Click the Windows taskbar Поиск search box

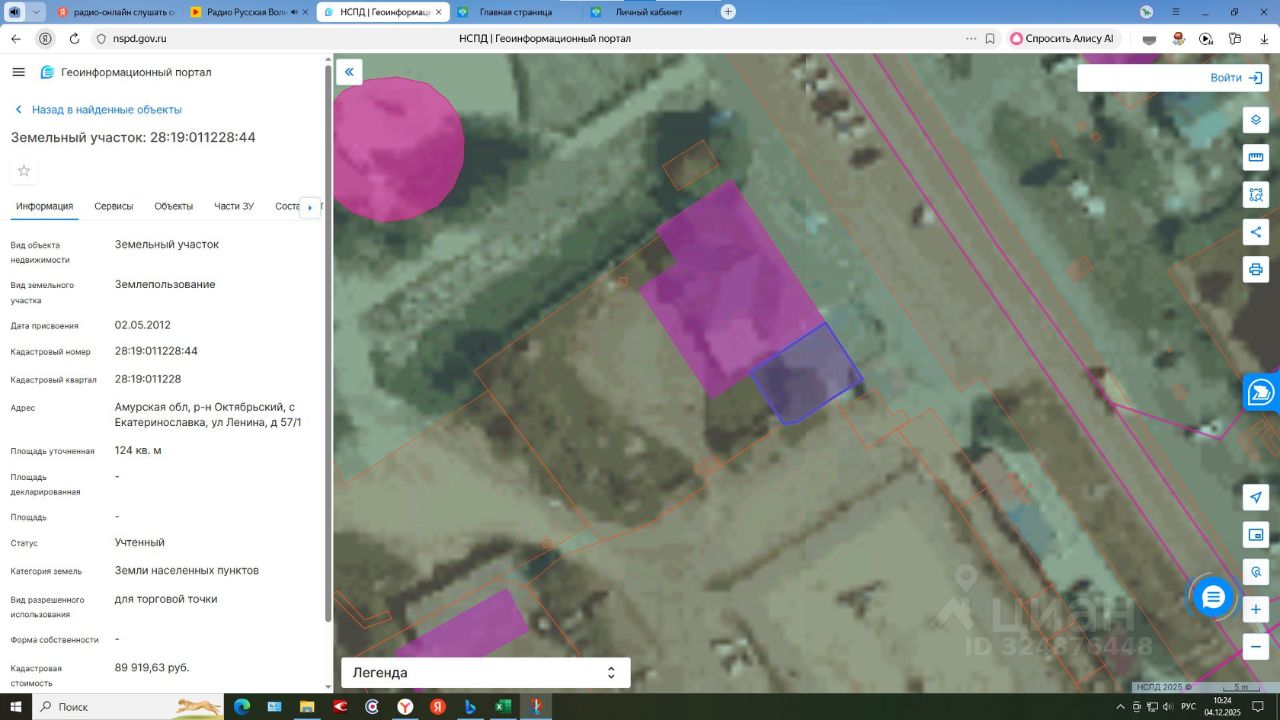coord(127,707)
